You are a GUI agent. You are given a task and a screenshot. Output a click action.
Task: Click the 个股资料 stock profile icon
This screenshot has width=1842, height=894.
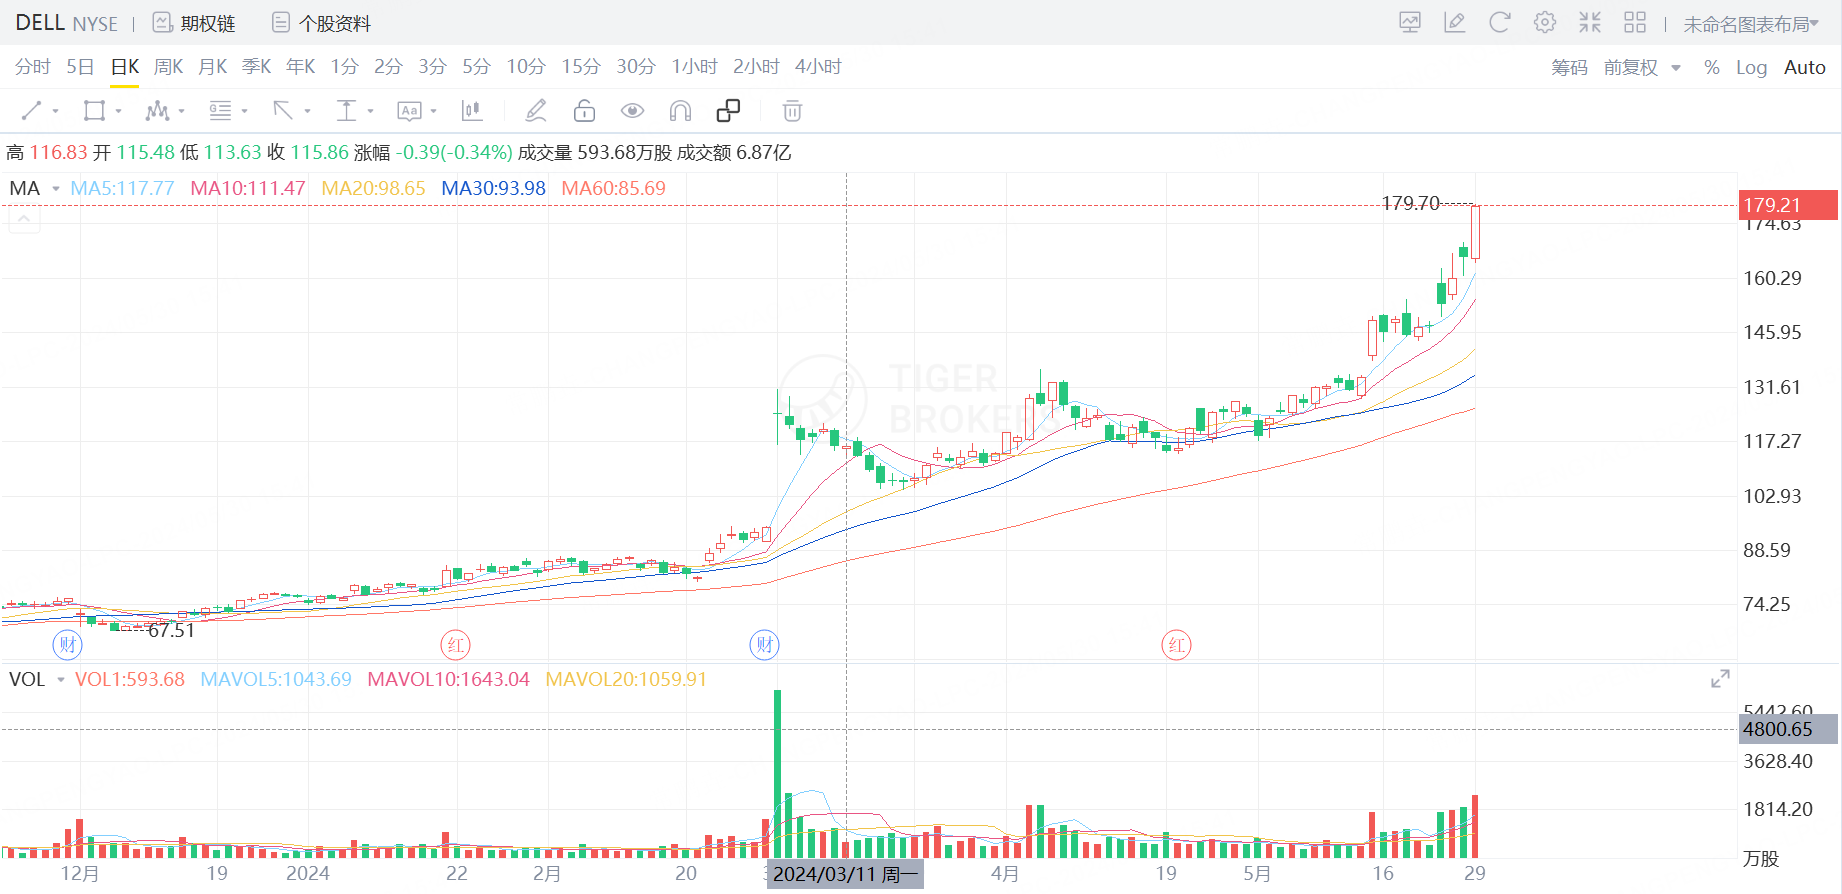(281, 23)
